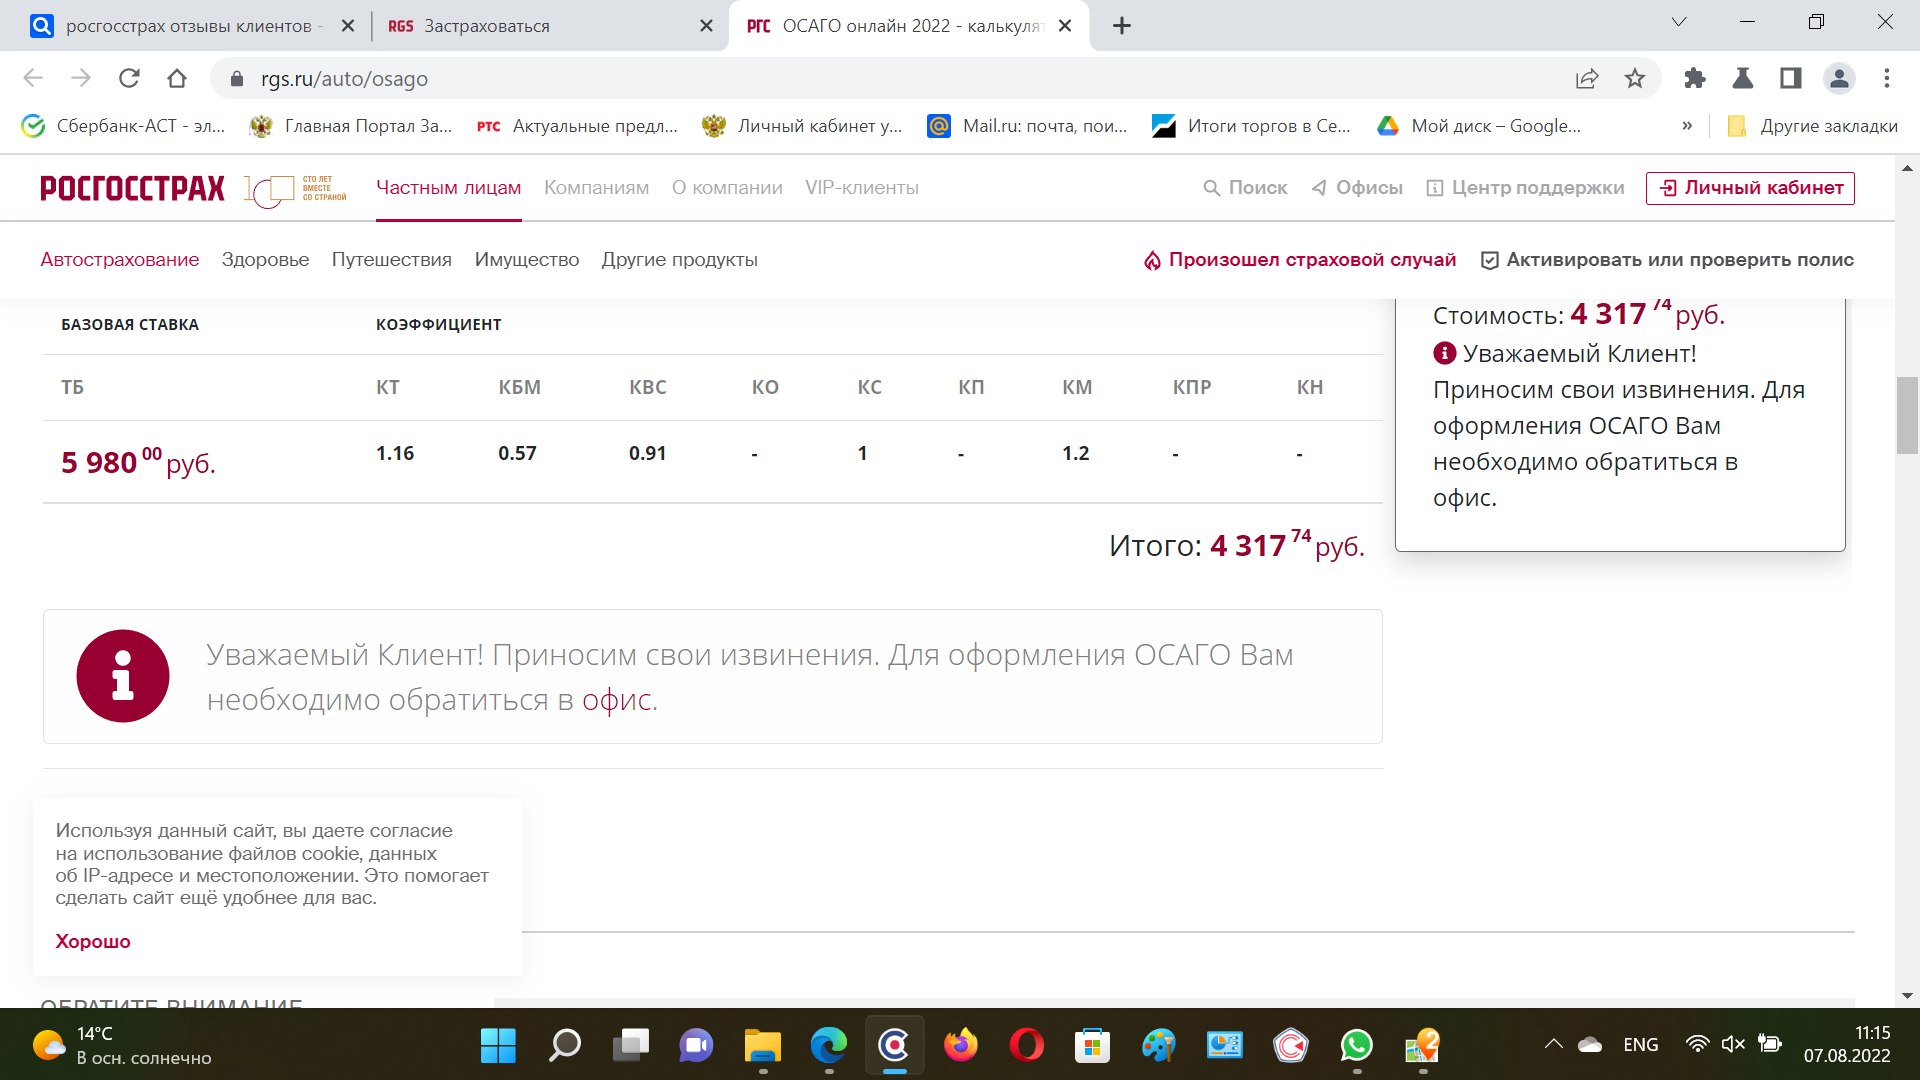Open Windows taskbar search
The height and width of the screenshot is (1080, 1920).
[565, 1046]
